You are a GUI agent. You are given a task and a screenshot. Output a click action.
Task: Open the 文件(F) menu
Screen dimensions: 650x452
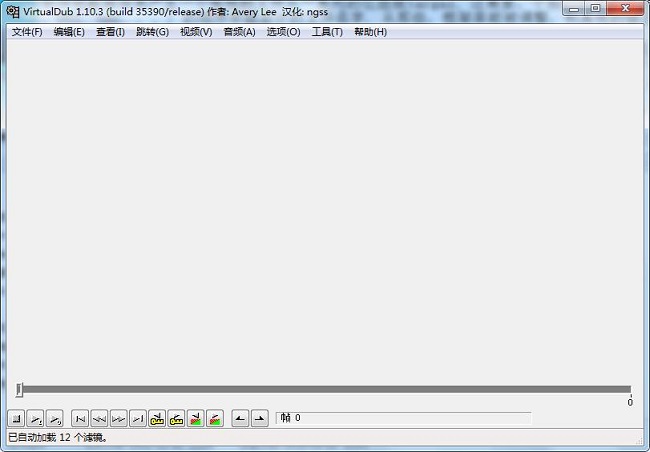click(27, 32)
